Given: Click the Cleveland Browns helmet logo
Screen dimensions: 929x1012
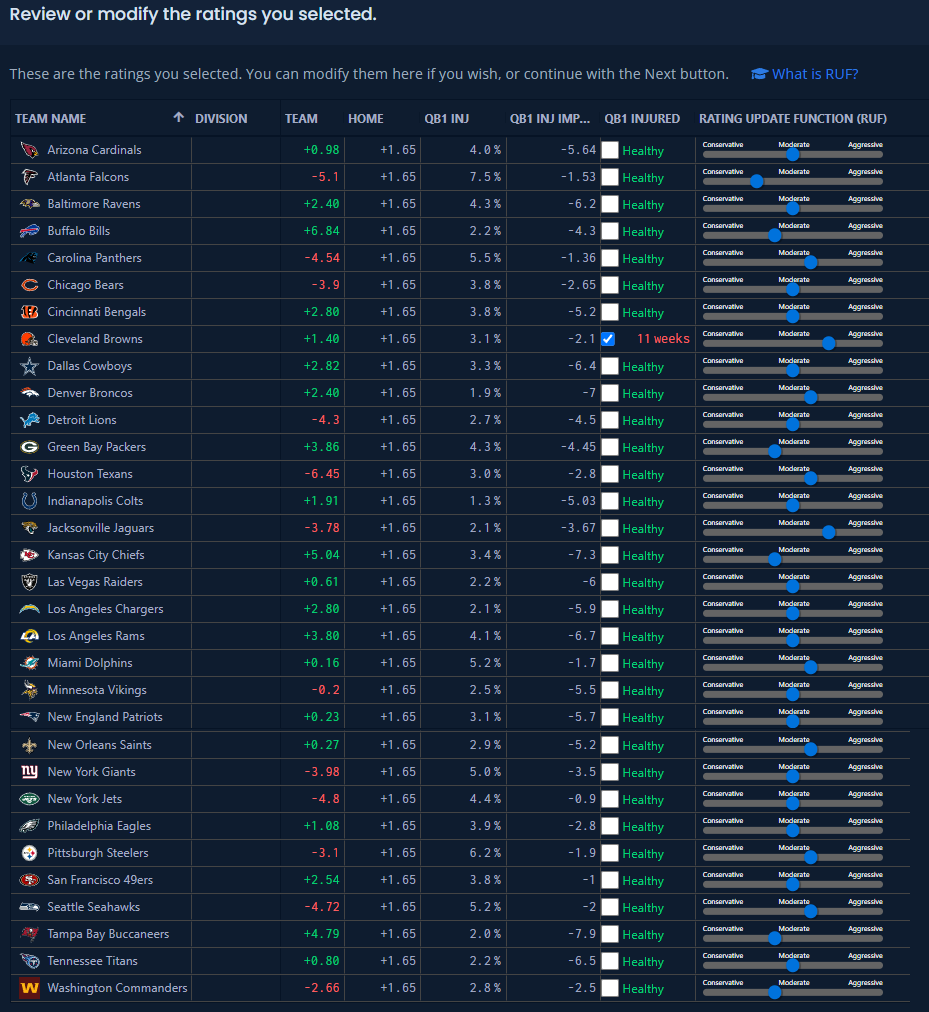Looking at the screenshot, I should click(x=29, y=339).
